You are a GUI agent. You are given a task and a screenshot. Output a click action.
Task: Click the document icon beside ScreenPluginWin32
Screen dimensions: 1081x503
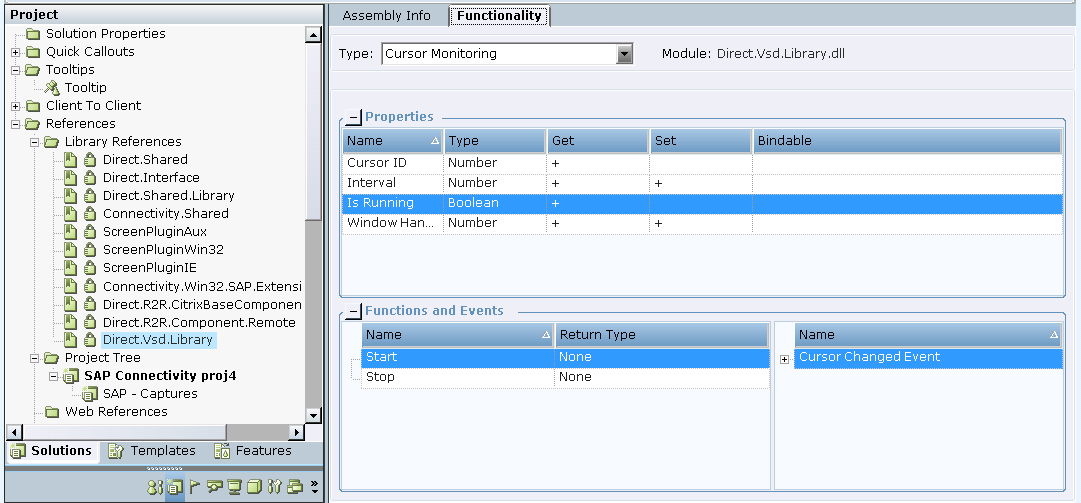coord(70,249)
